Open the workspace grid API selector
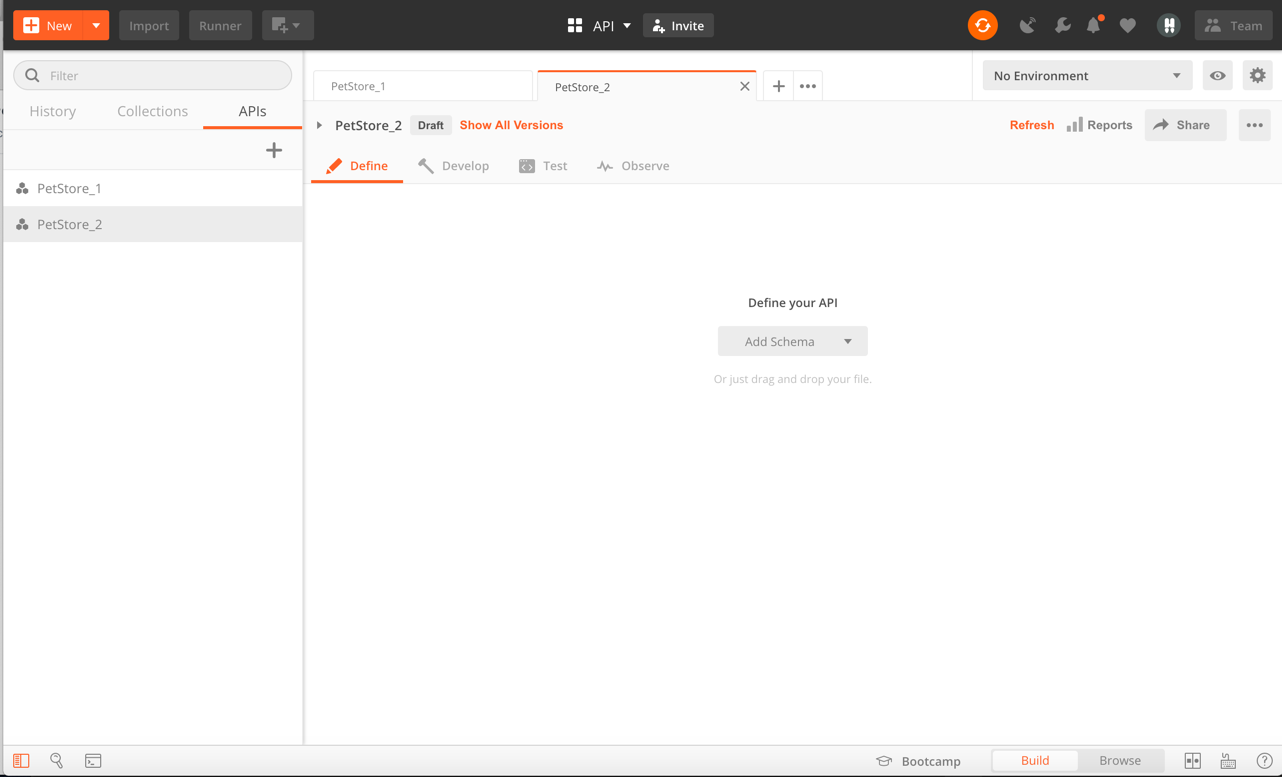 [599, 26]
